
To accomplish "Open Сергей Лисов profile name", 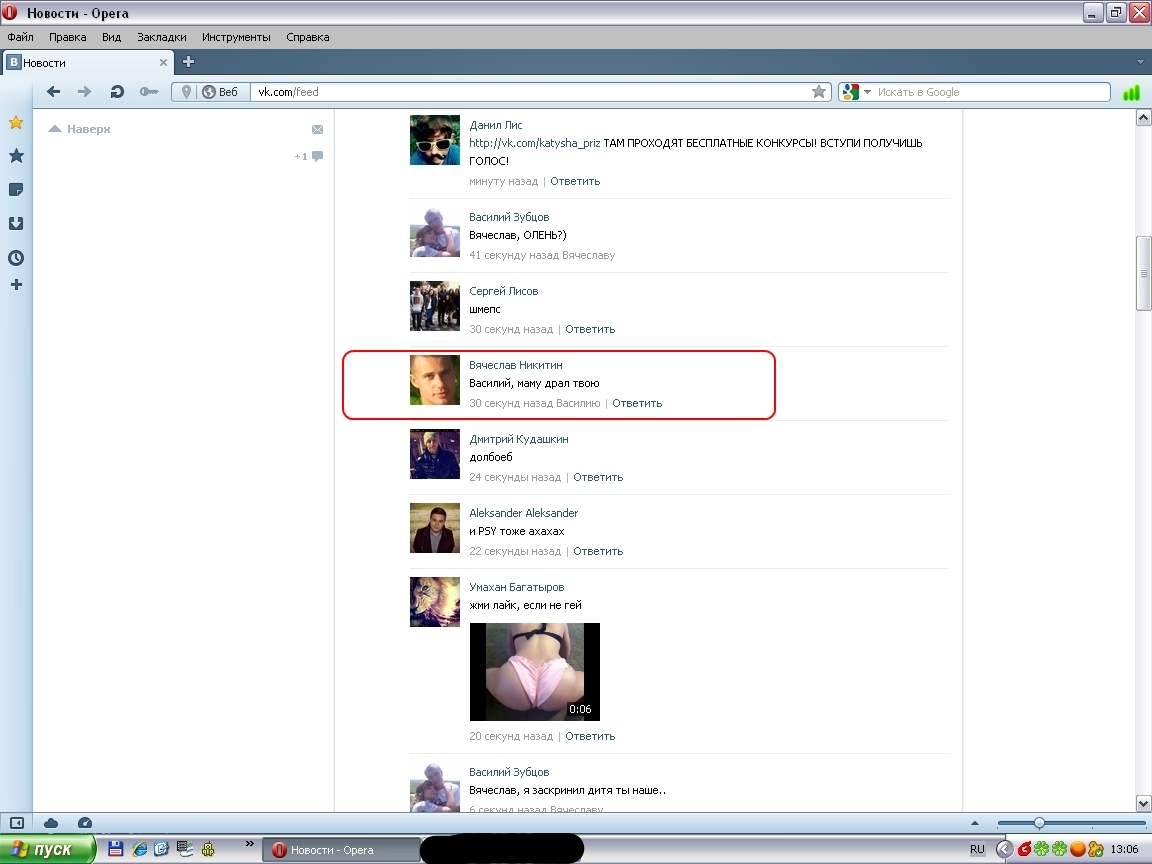I will point(504,291).
